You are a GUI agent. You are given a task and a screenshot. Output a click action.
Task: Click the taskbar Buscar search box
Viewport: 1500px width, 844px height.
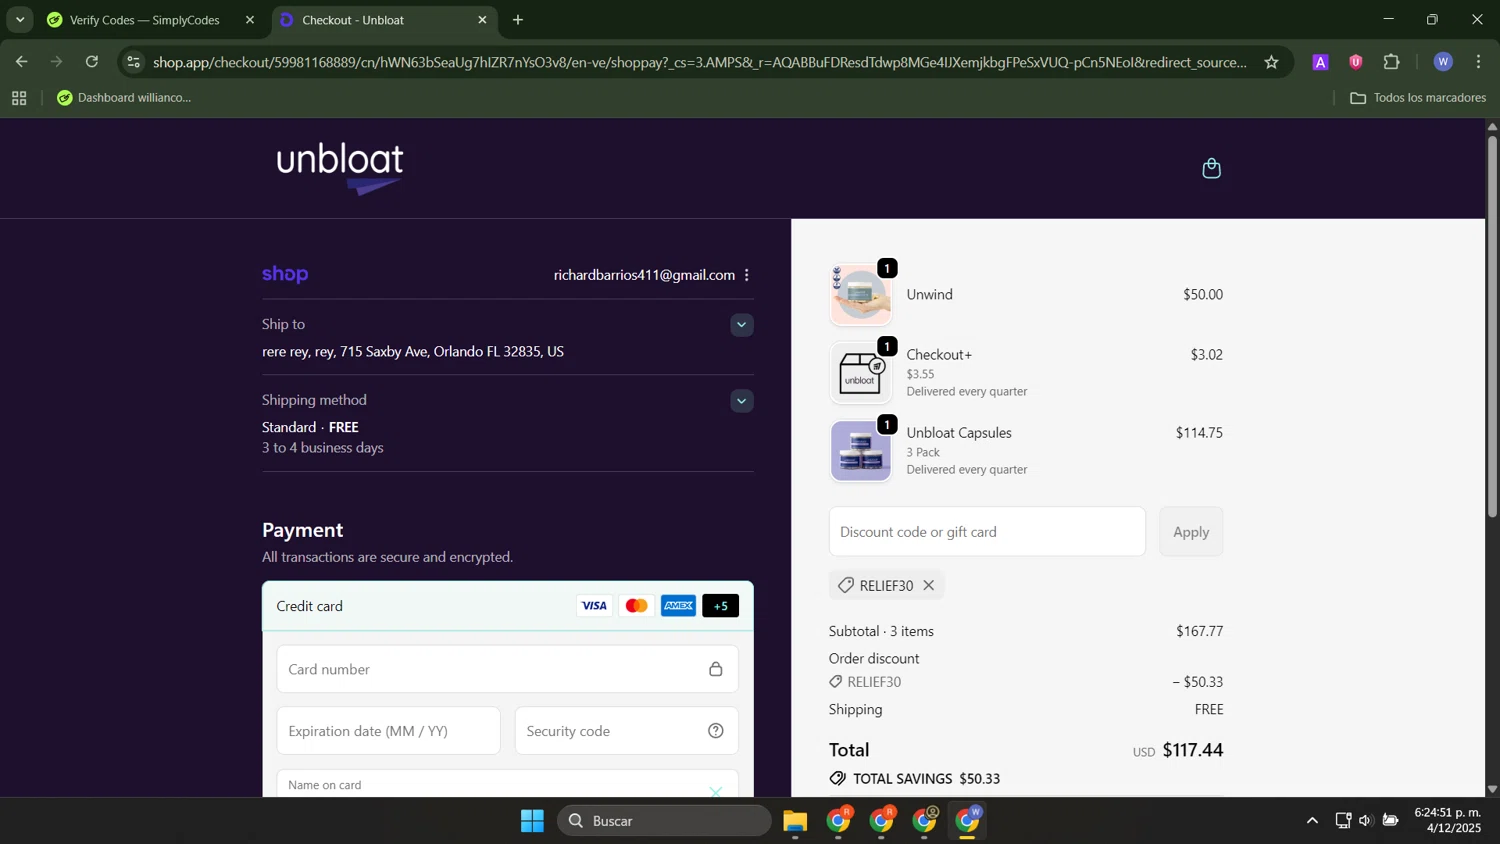click(664, 821)
